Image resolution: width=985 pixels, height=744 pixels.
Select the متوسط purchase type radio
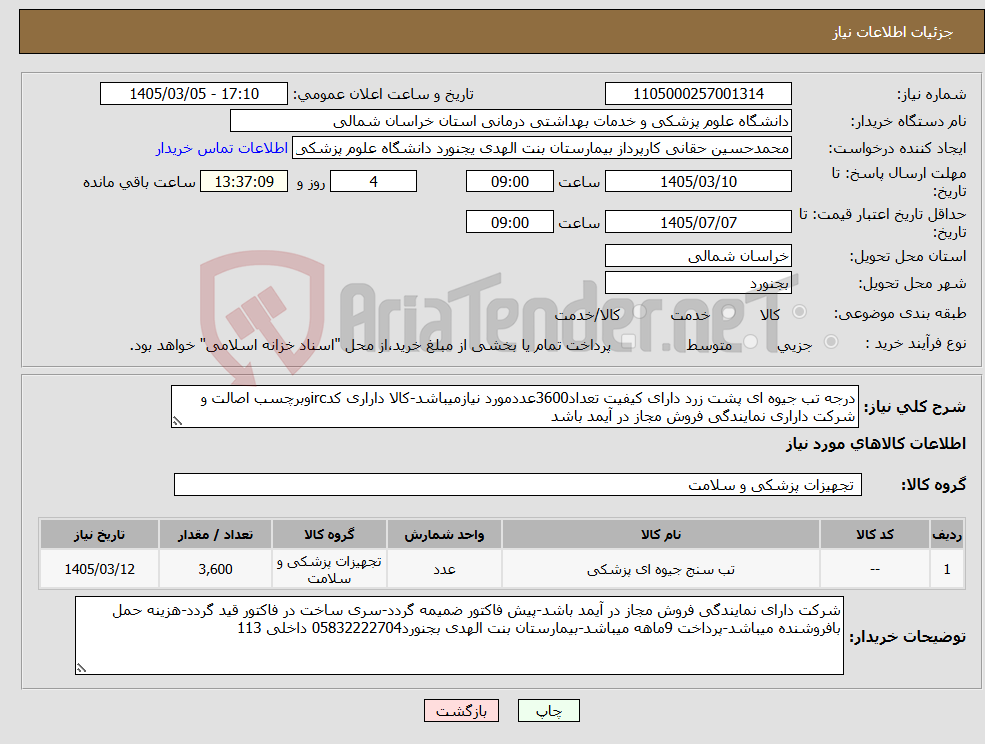tap(751, 341)
